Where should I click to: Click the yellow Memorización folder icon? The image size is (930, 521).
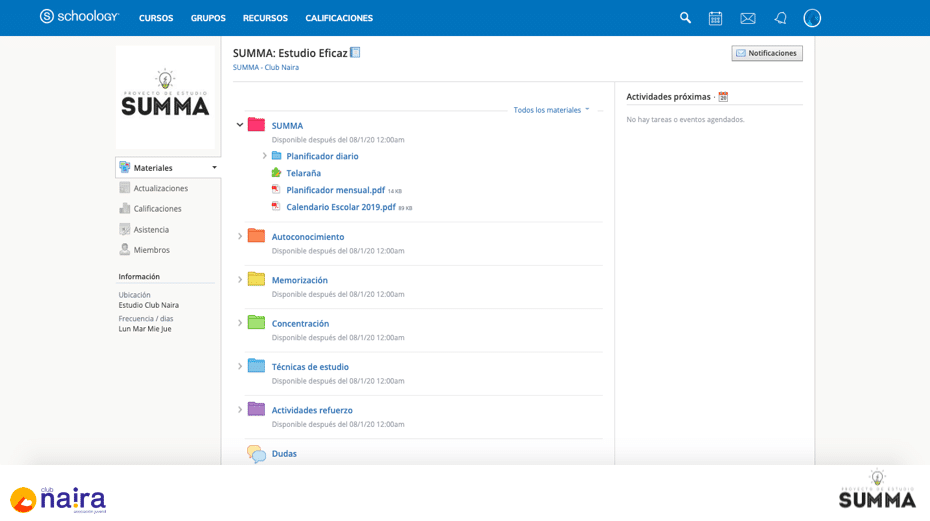(256, 279)
